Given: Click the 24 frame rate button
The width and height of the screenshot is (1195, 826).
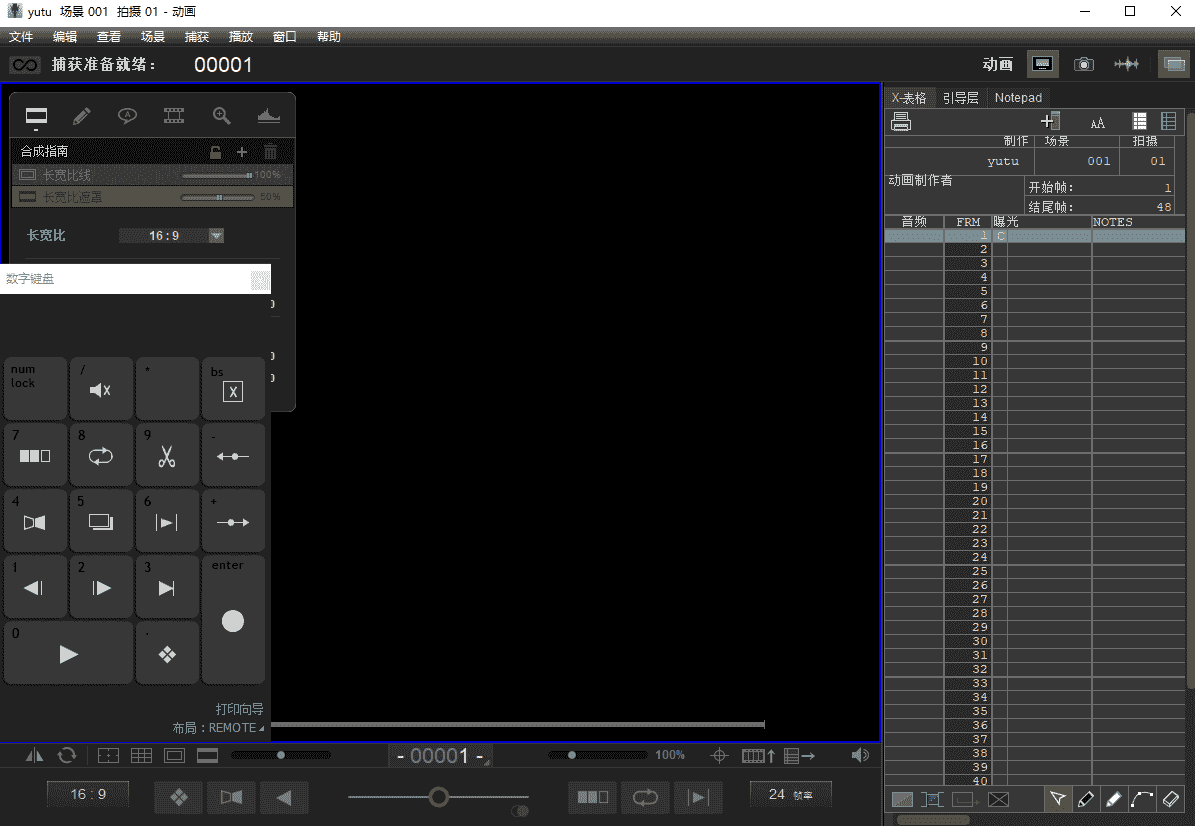Looking at the screenshot, I should [790, 793].
